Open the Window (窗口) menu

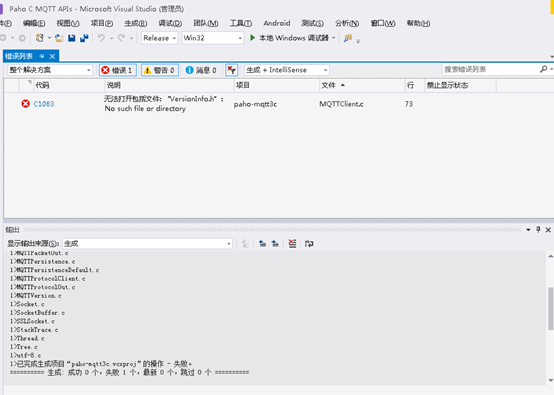383,23
